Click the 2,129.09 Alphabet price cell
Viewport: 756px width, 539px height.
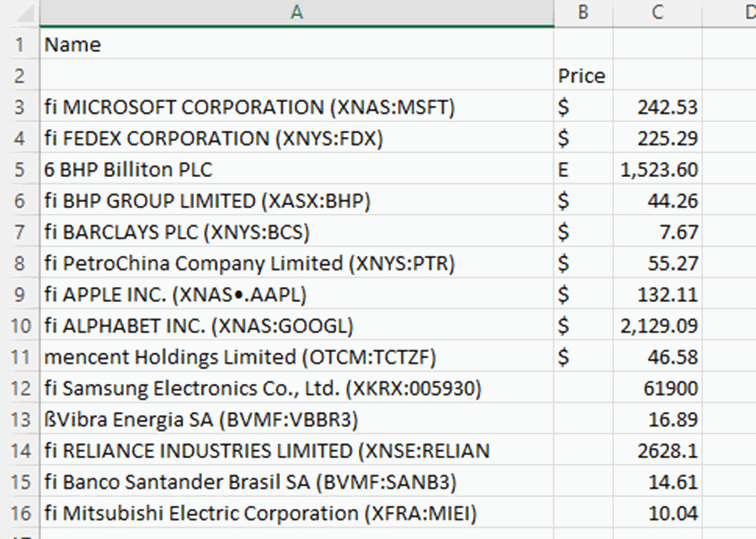click(657, 325)
